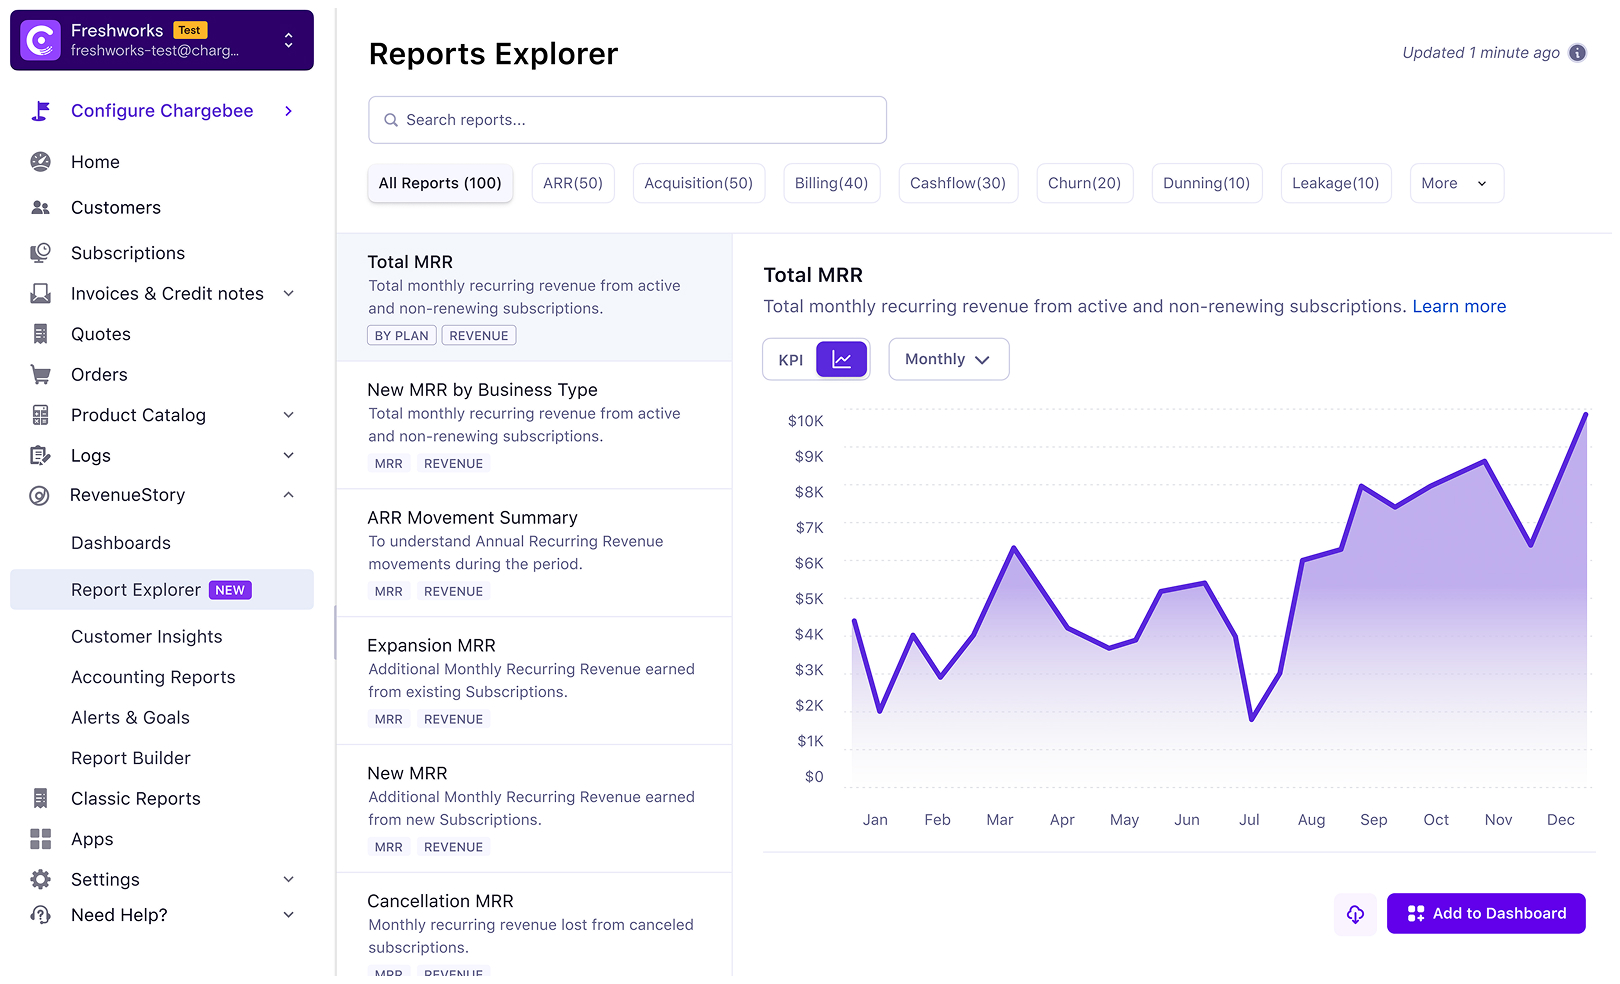1620x984 pixels.
Task: Select the Customers icon in the sidebar
Action: click(x=40, y=207)
